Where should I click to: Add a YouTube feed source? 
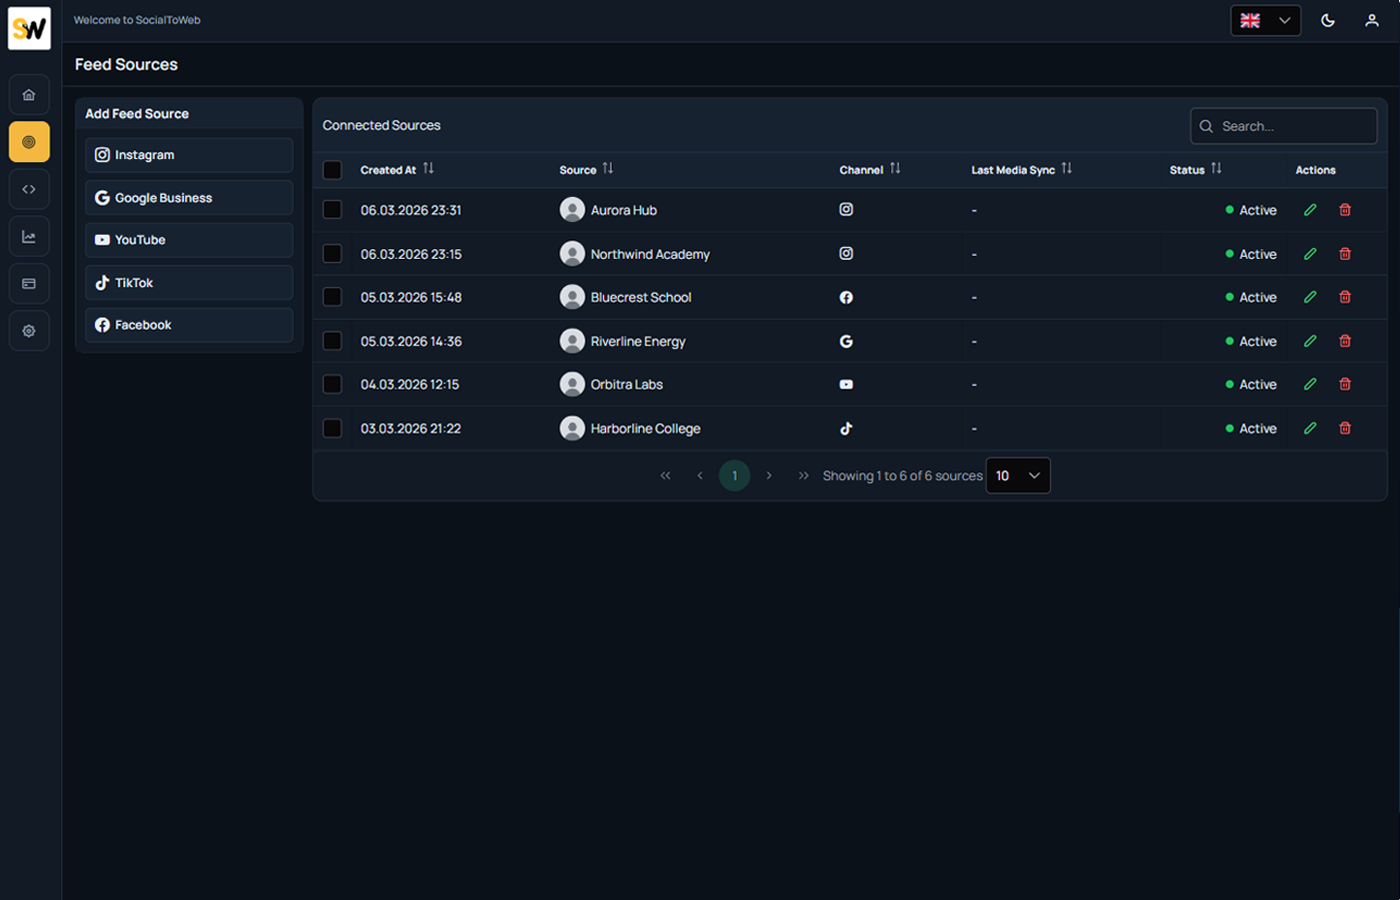coord(188,240)
